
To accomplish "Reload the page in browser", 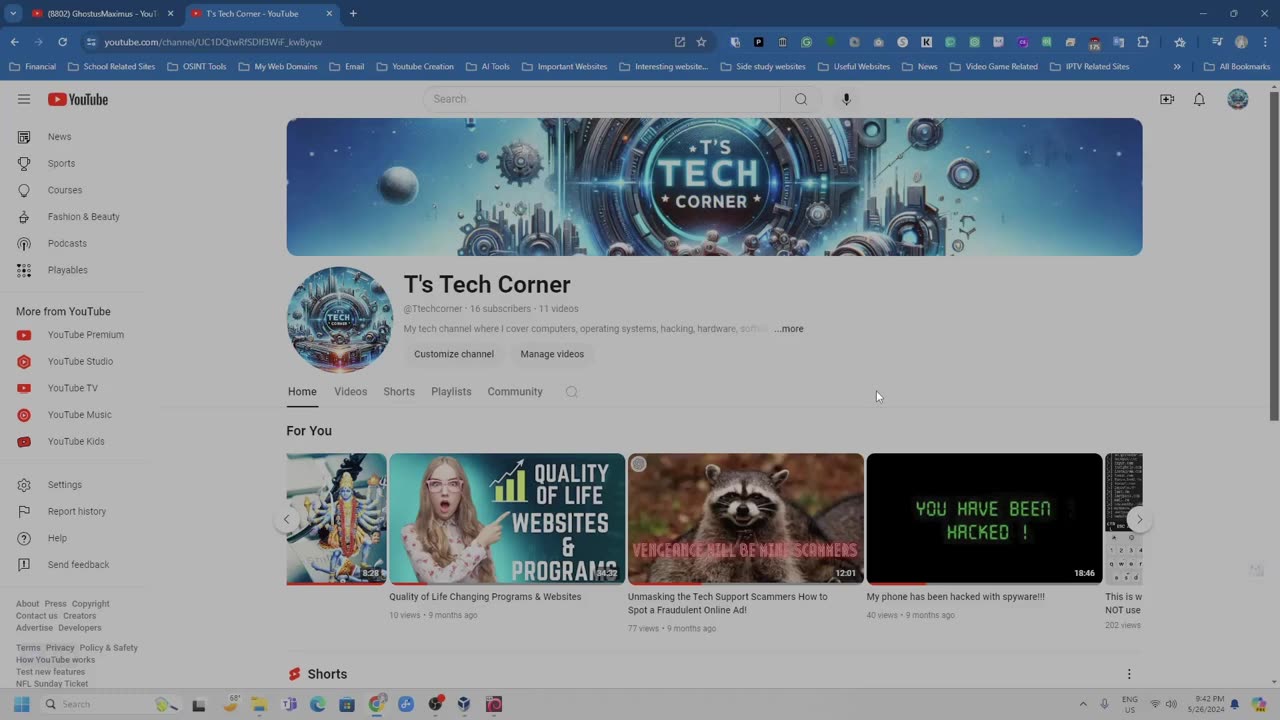I will tap(62, 42).
